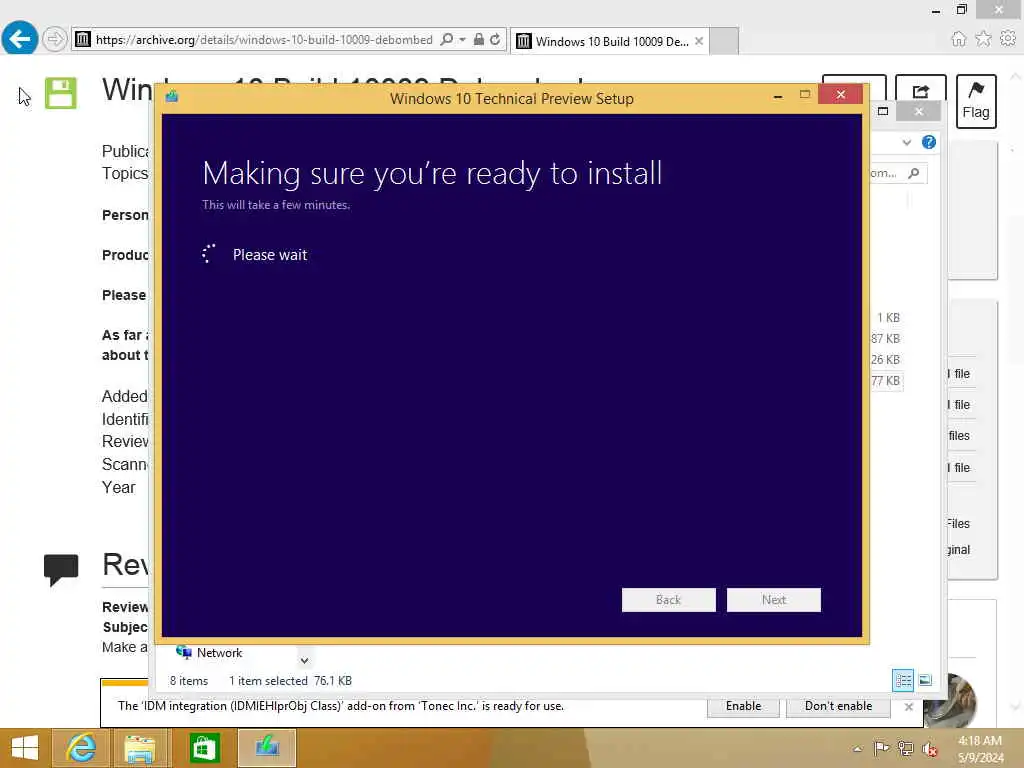Viewport: 1024px width, 768px height.
Task: Close the File Explorer window behind setup
Action: [x=919, y=112]
